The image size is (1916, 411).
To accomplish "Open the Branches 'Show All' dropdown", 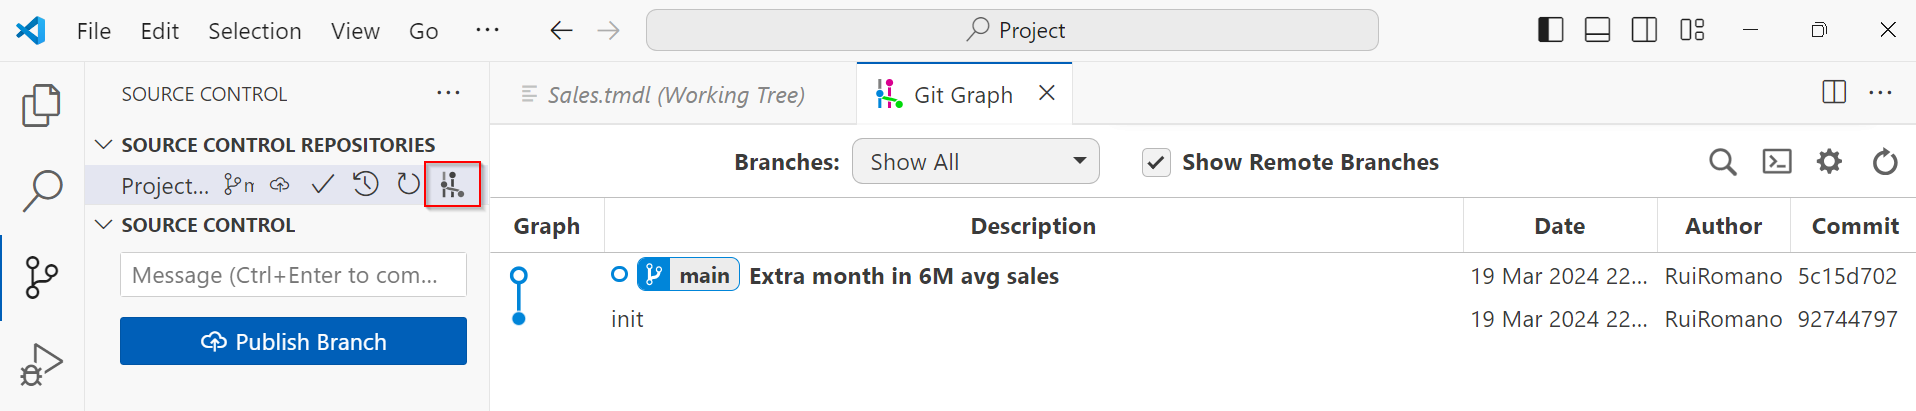I will (975, 162).
